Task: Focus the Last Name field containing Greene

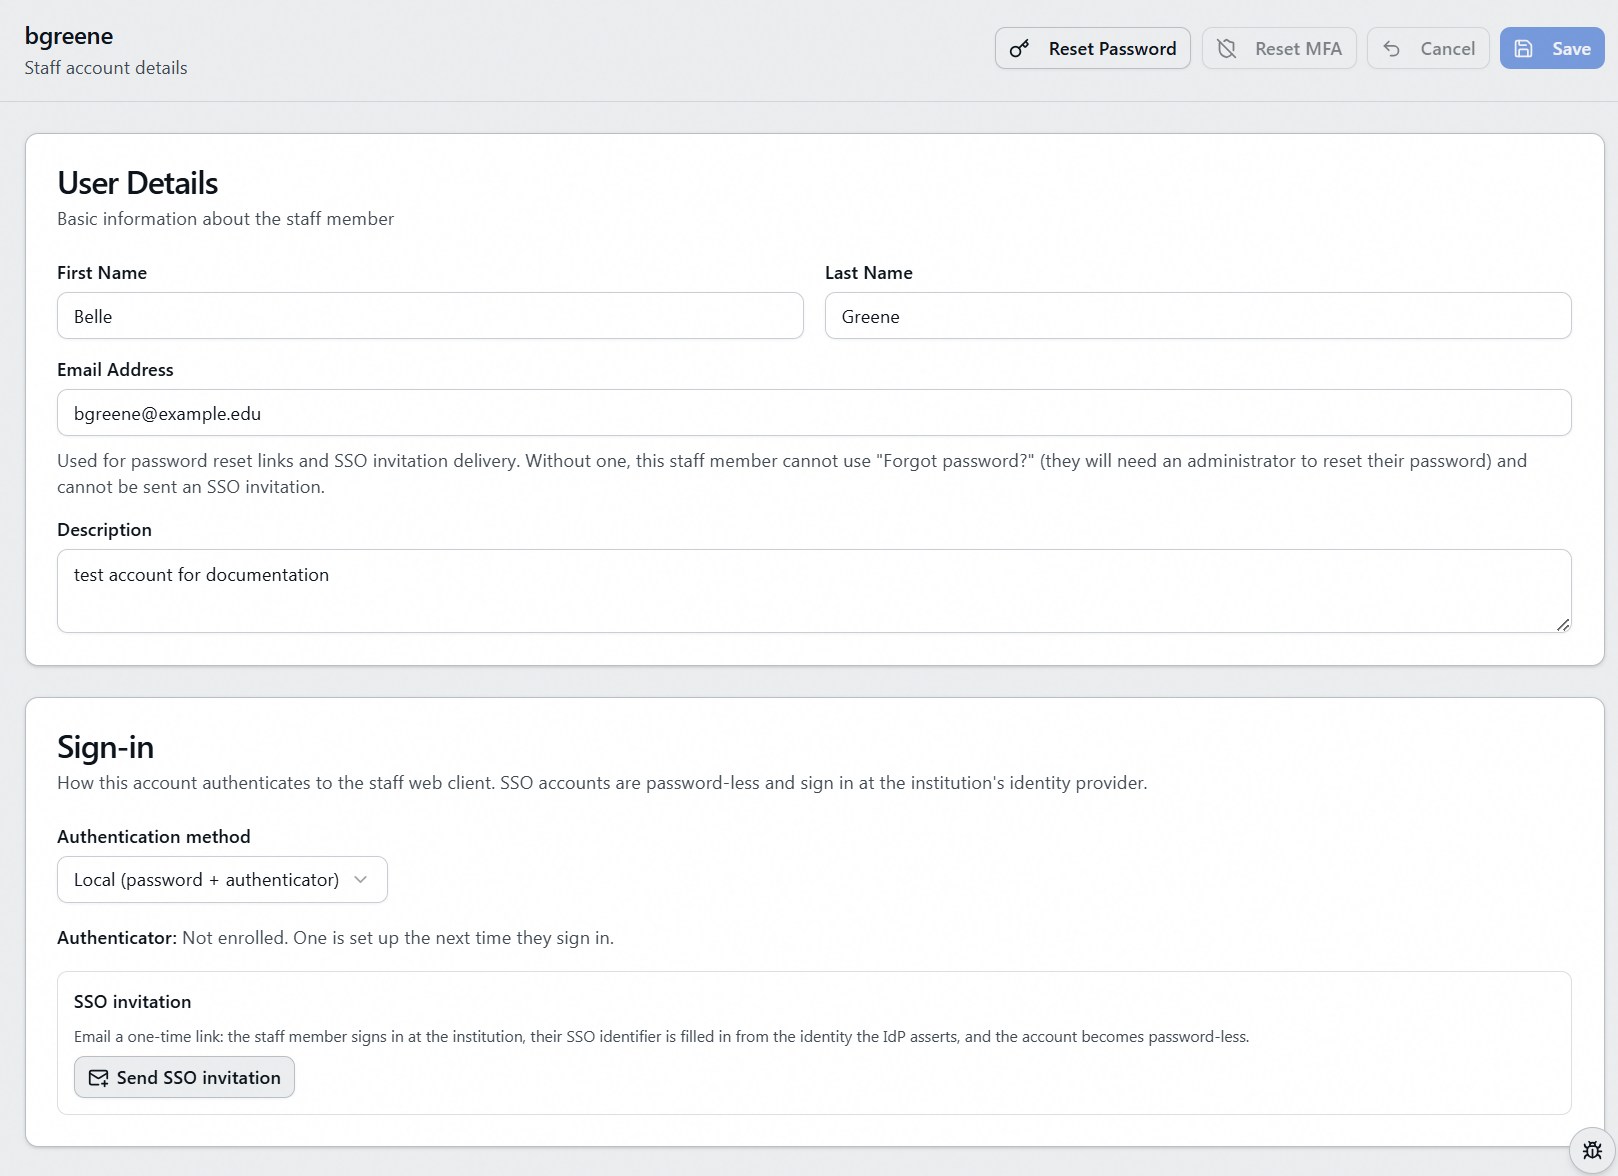Action: click(x=1198, y=316)
